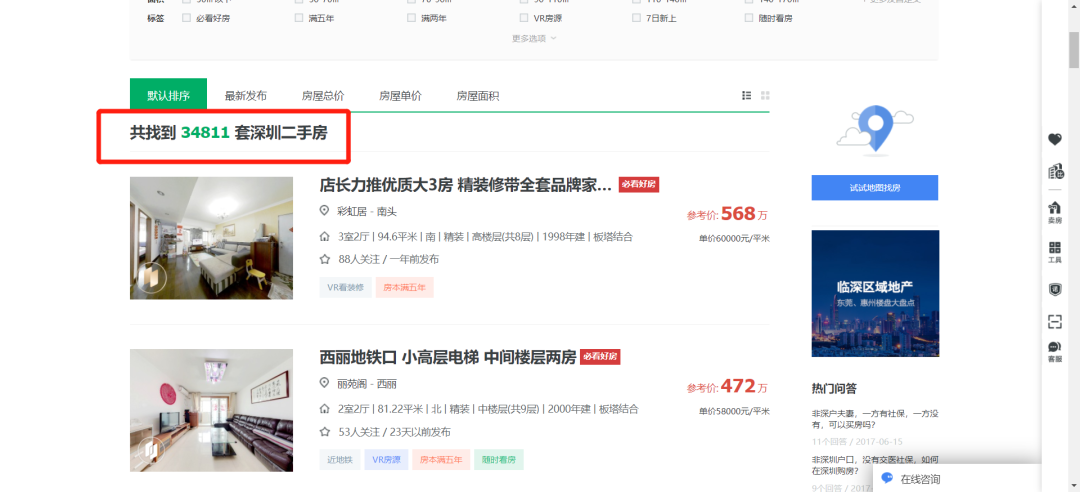Open favorites heart icon in right sidebar
Image resolution: width=1080 pixels, height=492 pixels.
[1055, 139]
